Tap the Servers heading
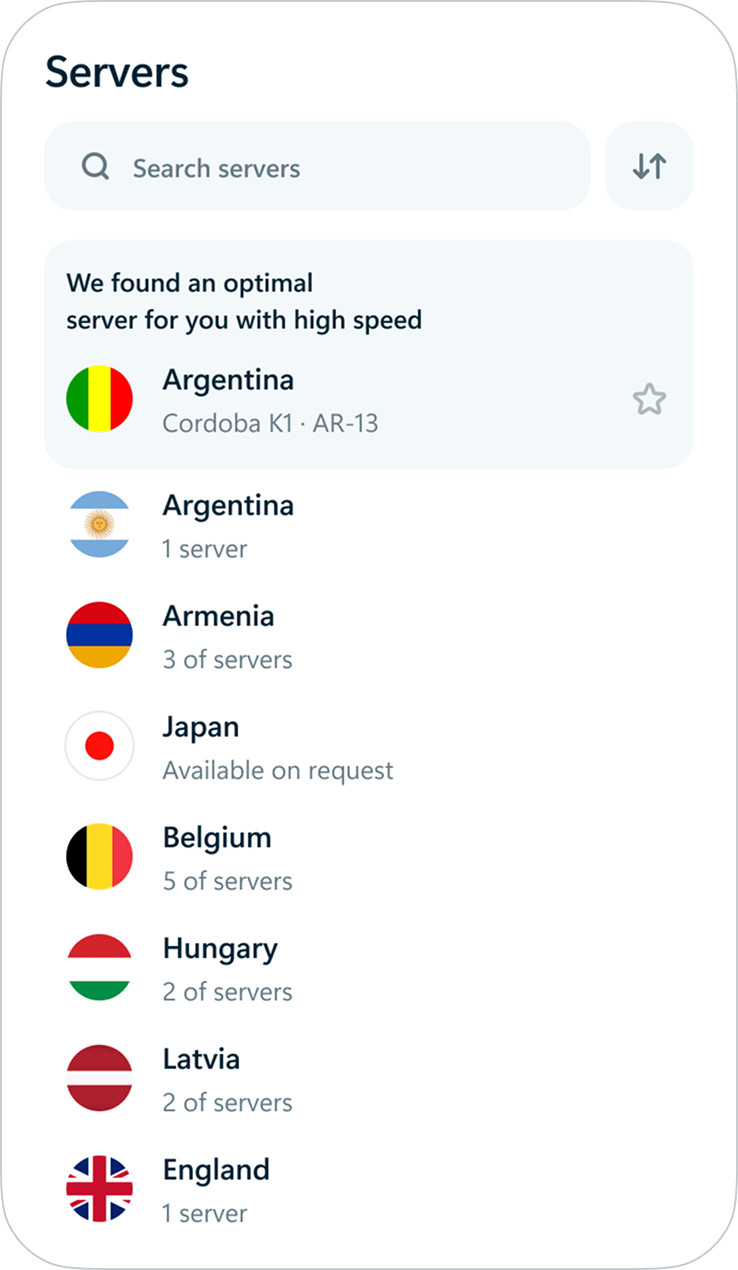The height and width of the screenshot is (1270, 738). click(x=118, y=72)
